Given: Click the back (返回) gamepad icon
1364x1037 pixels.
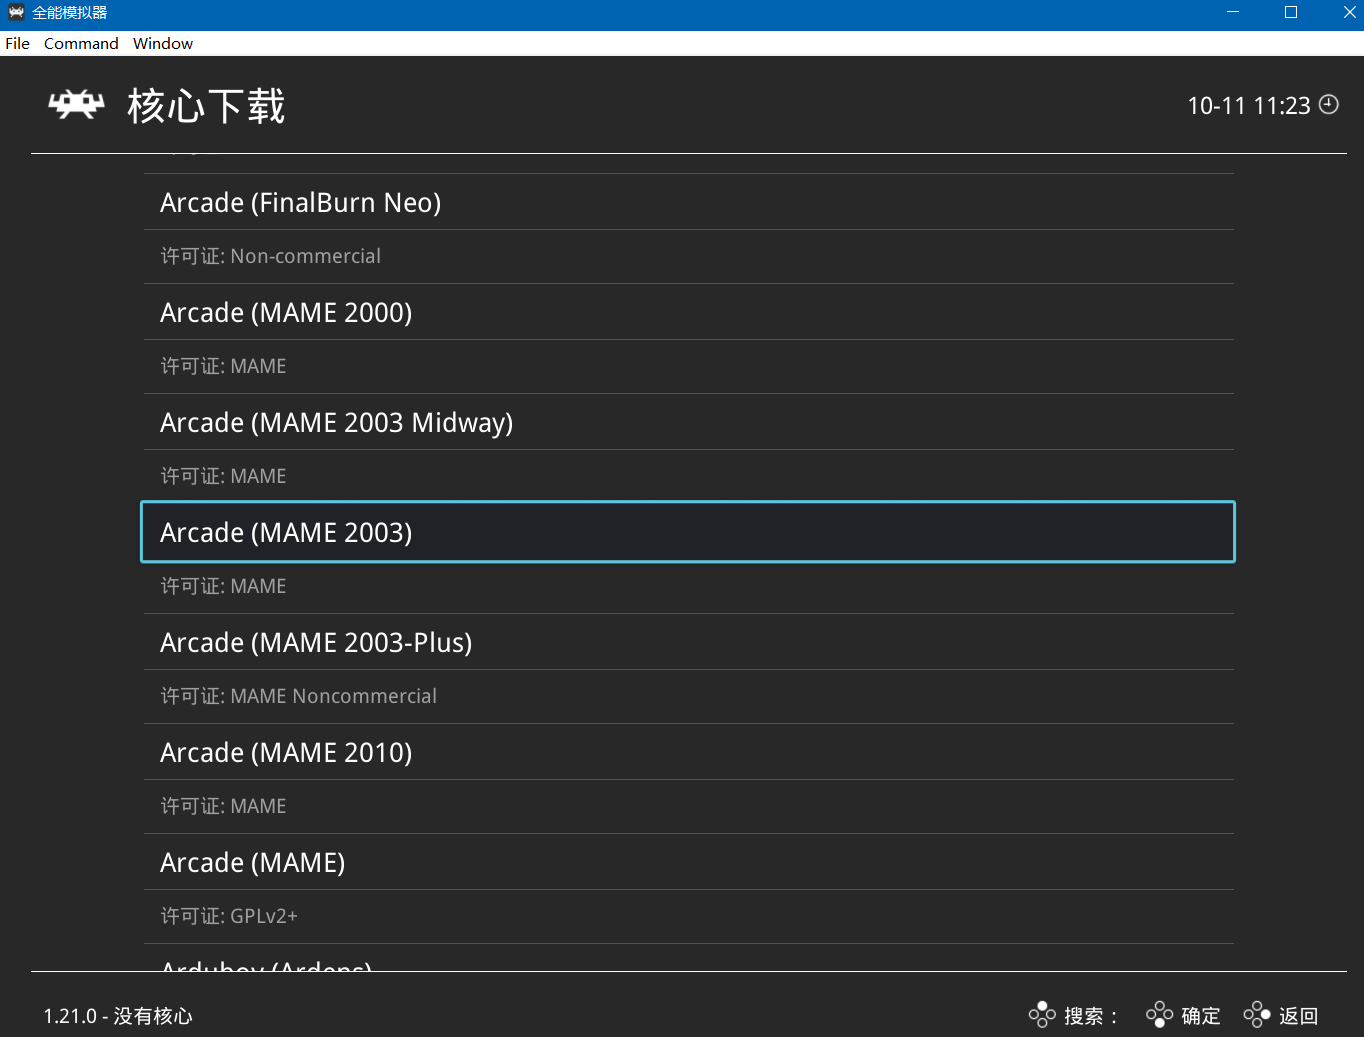Looking at the screenshot, I should tap(1256, 1015).
